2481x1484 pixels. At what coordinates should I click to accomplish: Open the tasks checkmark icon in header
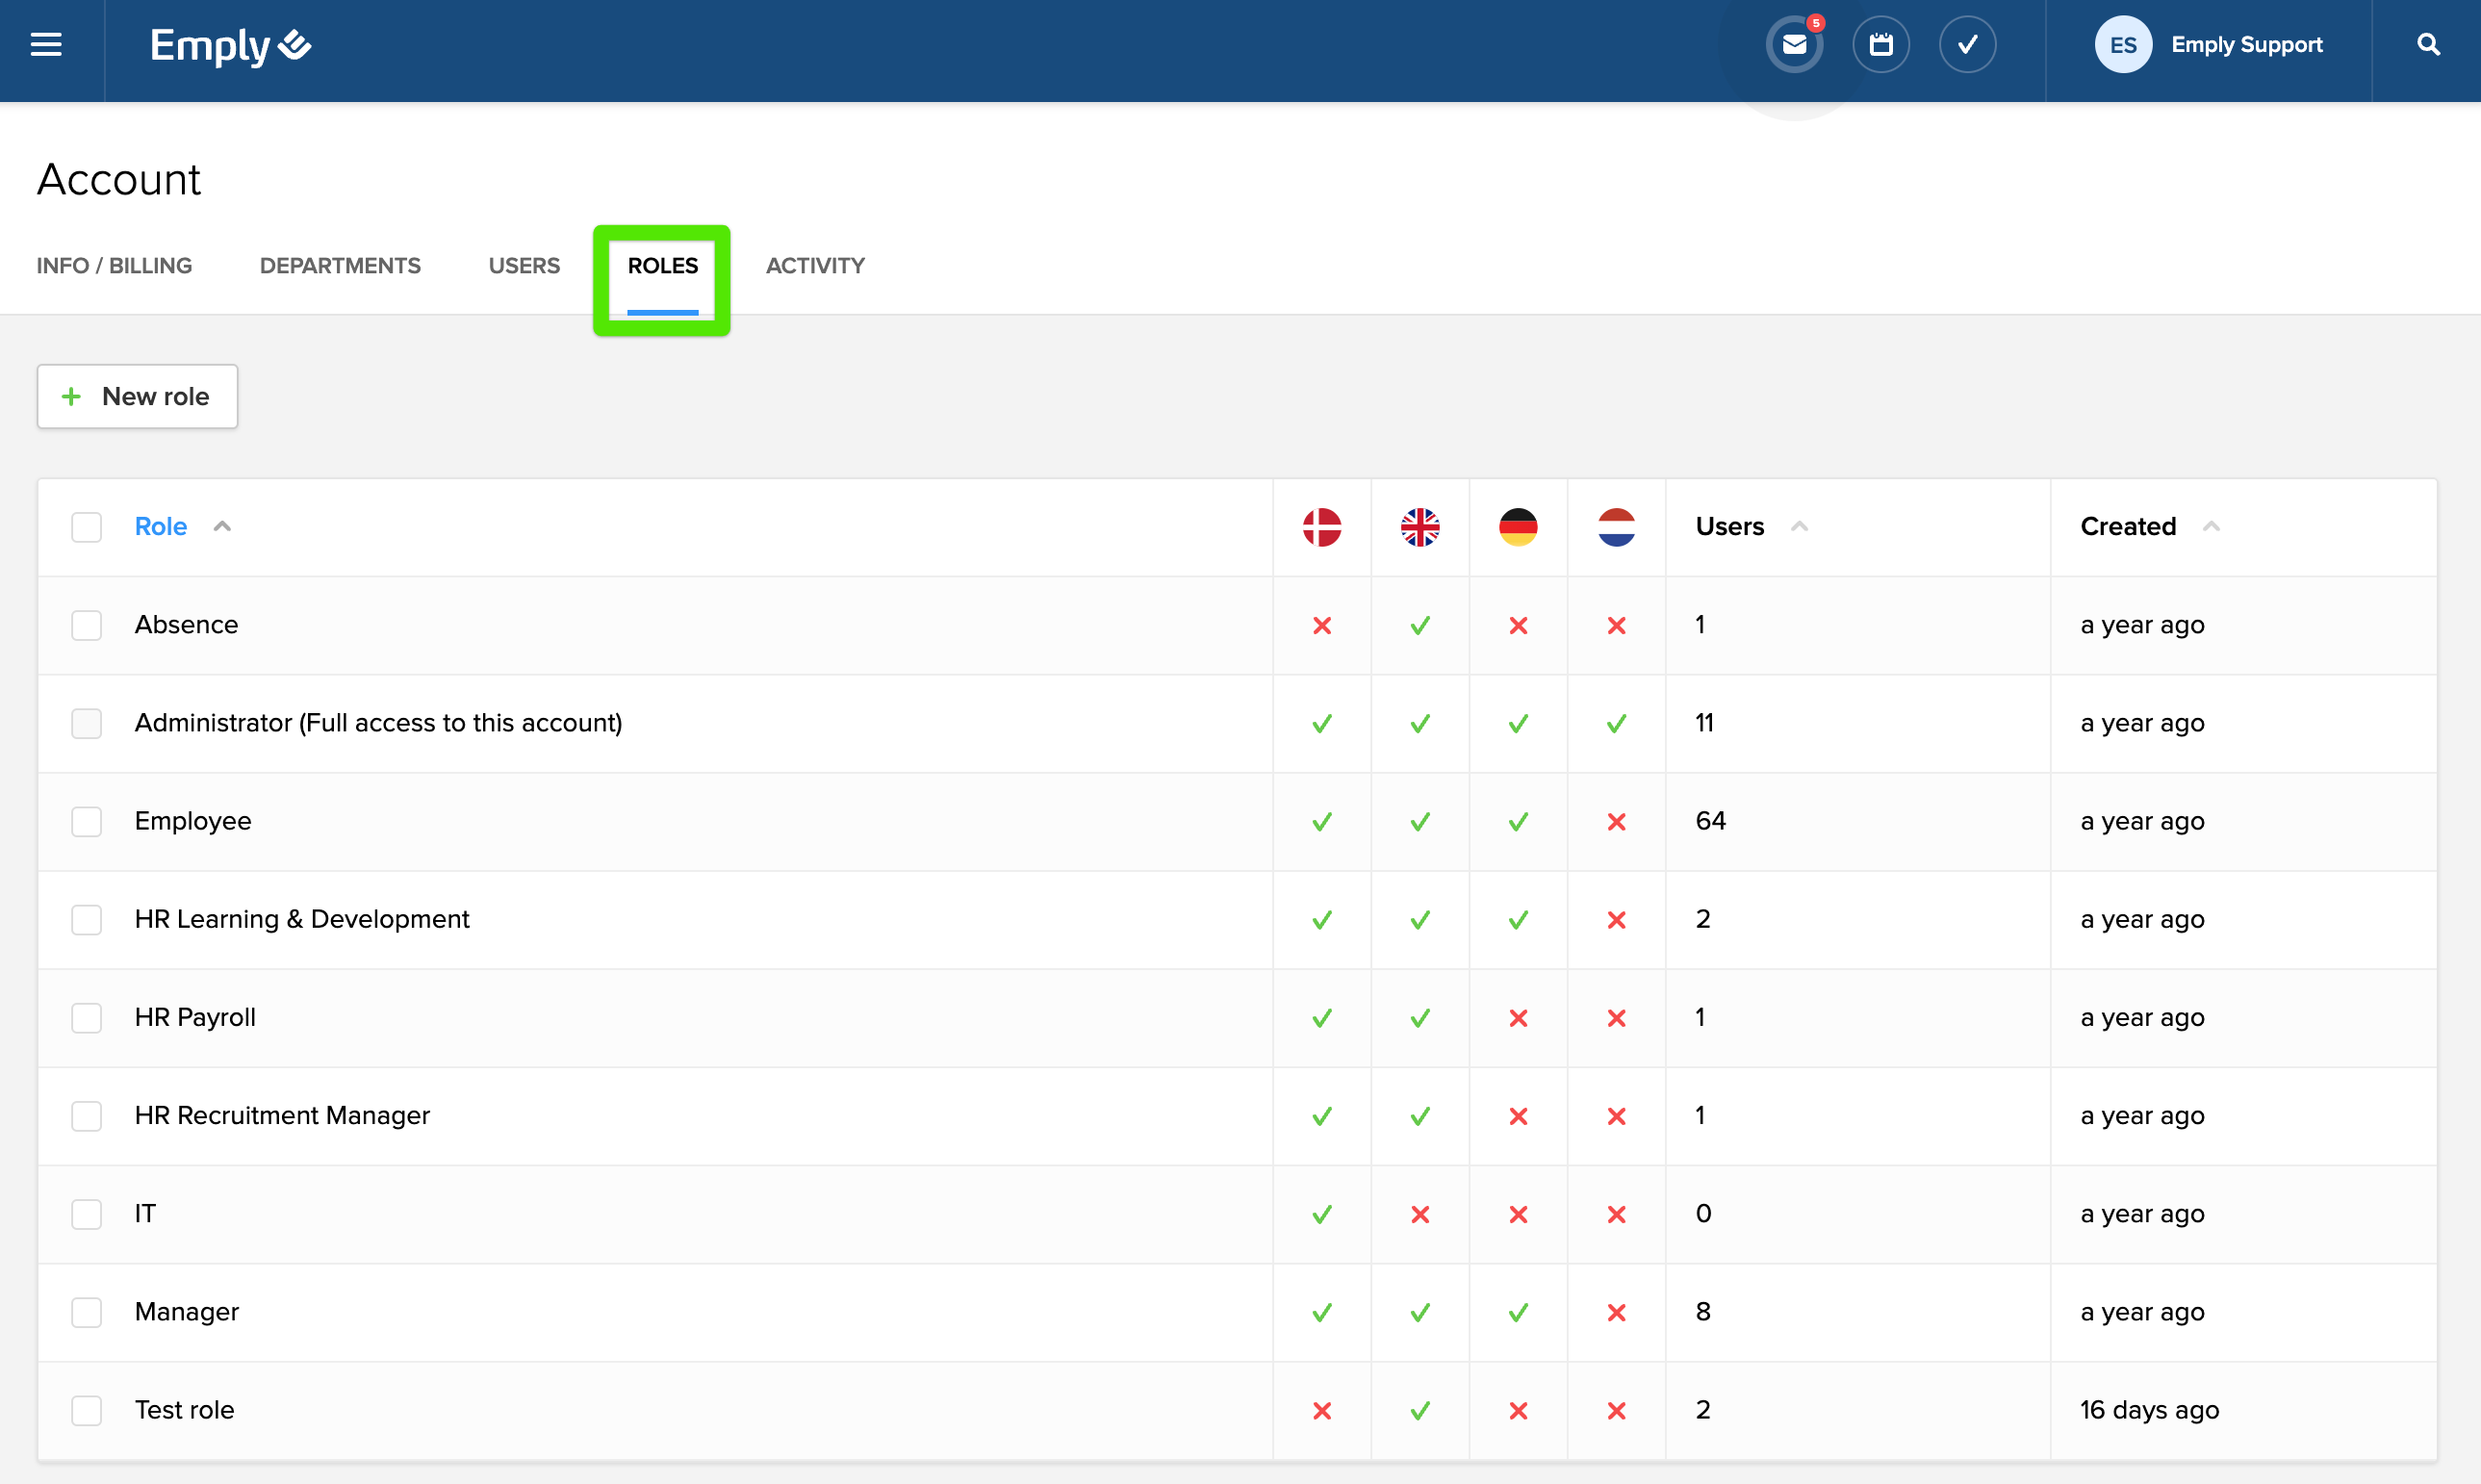(1966, 45)
